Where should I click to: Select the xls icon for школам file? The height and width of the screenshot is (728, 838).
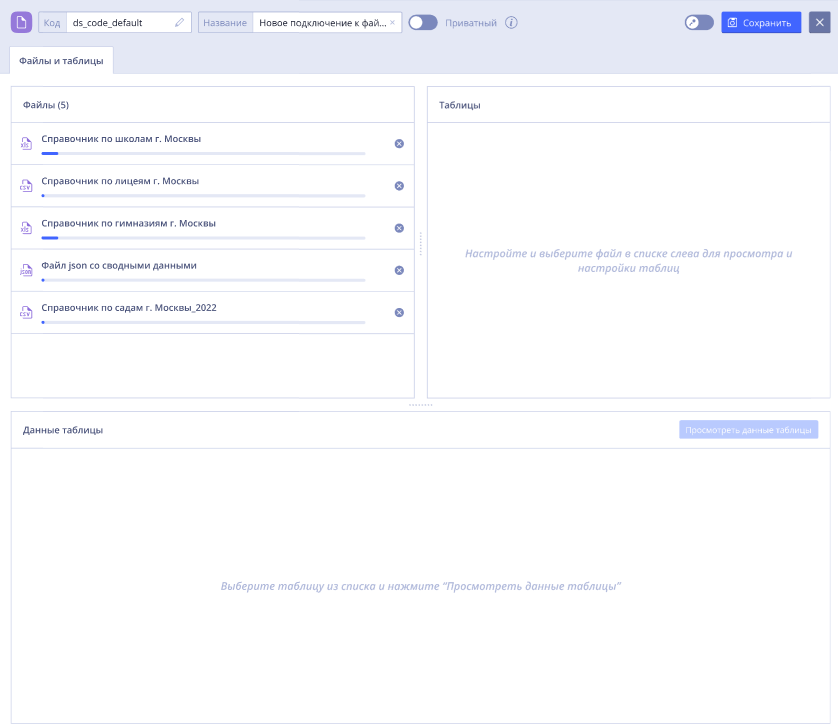(x=26, y=144)
